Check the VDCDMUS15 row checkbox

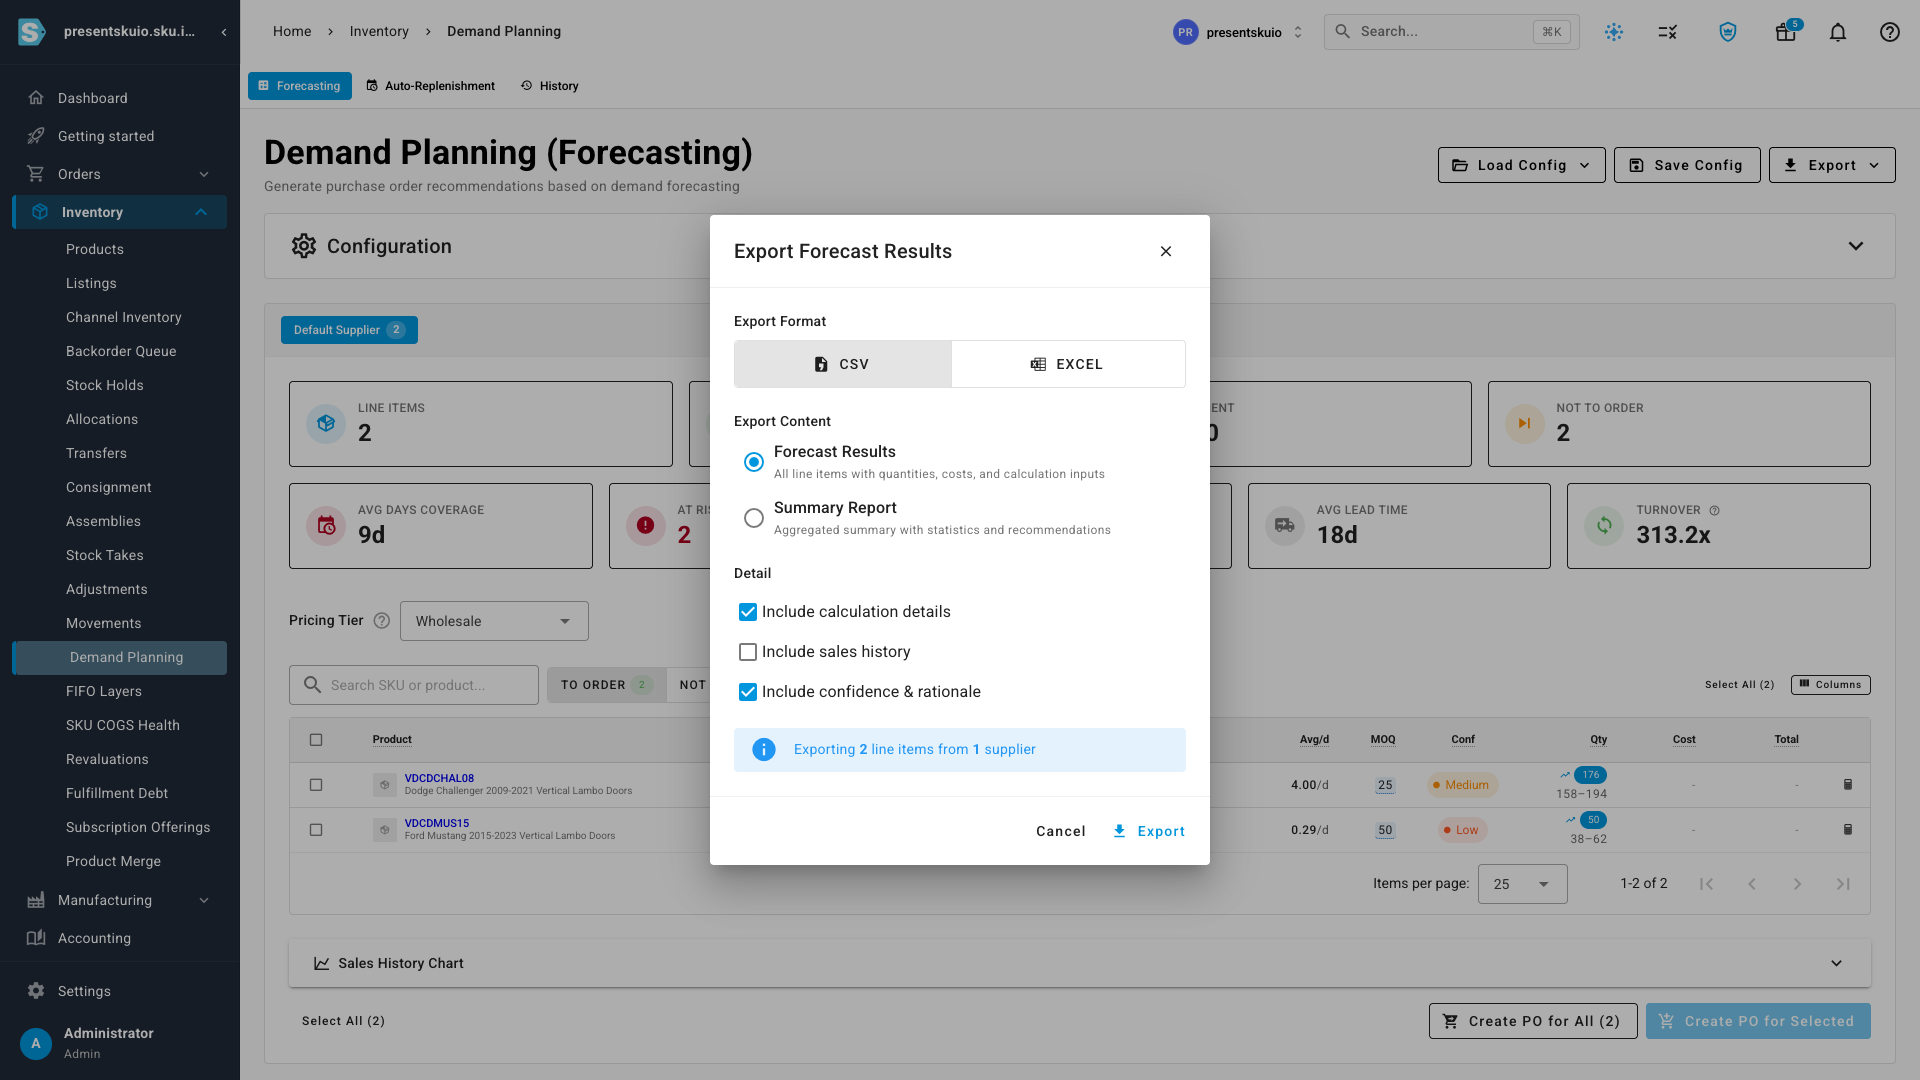coord(316,830)
